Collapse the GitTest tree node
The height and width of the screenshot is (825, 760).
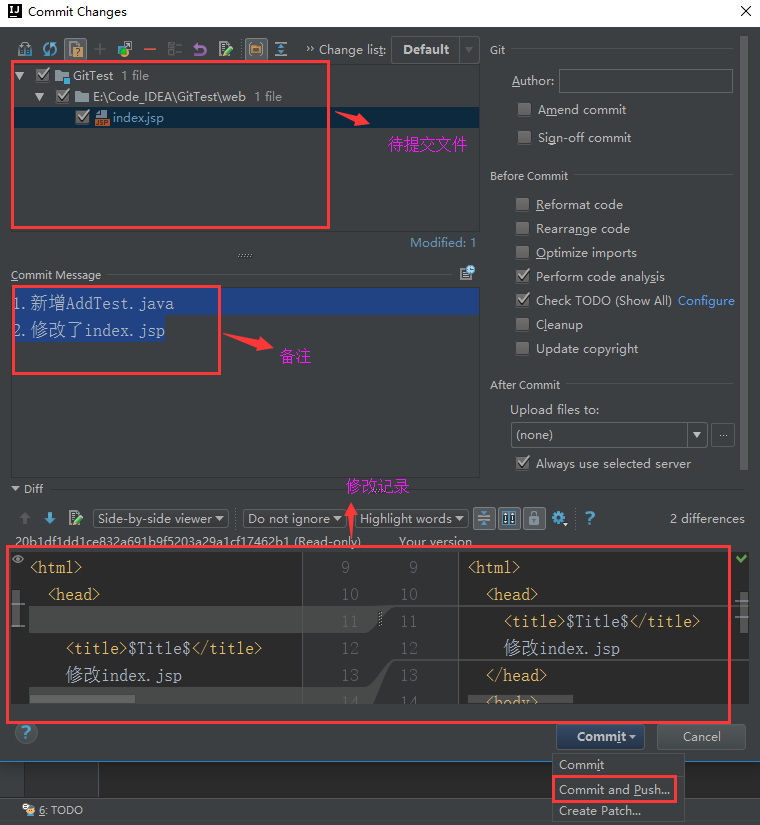(x=20, y=76)
